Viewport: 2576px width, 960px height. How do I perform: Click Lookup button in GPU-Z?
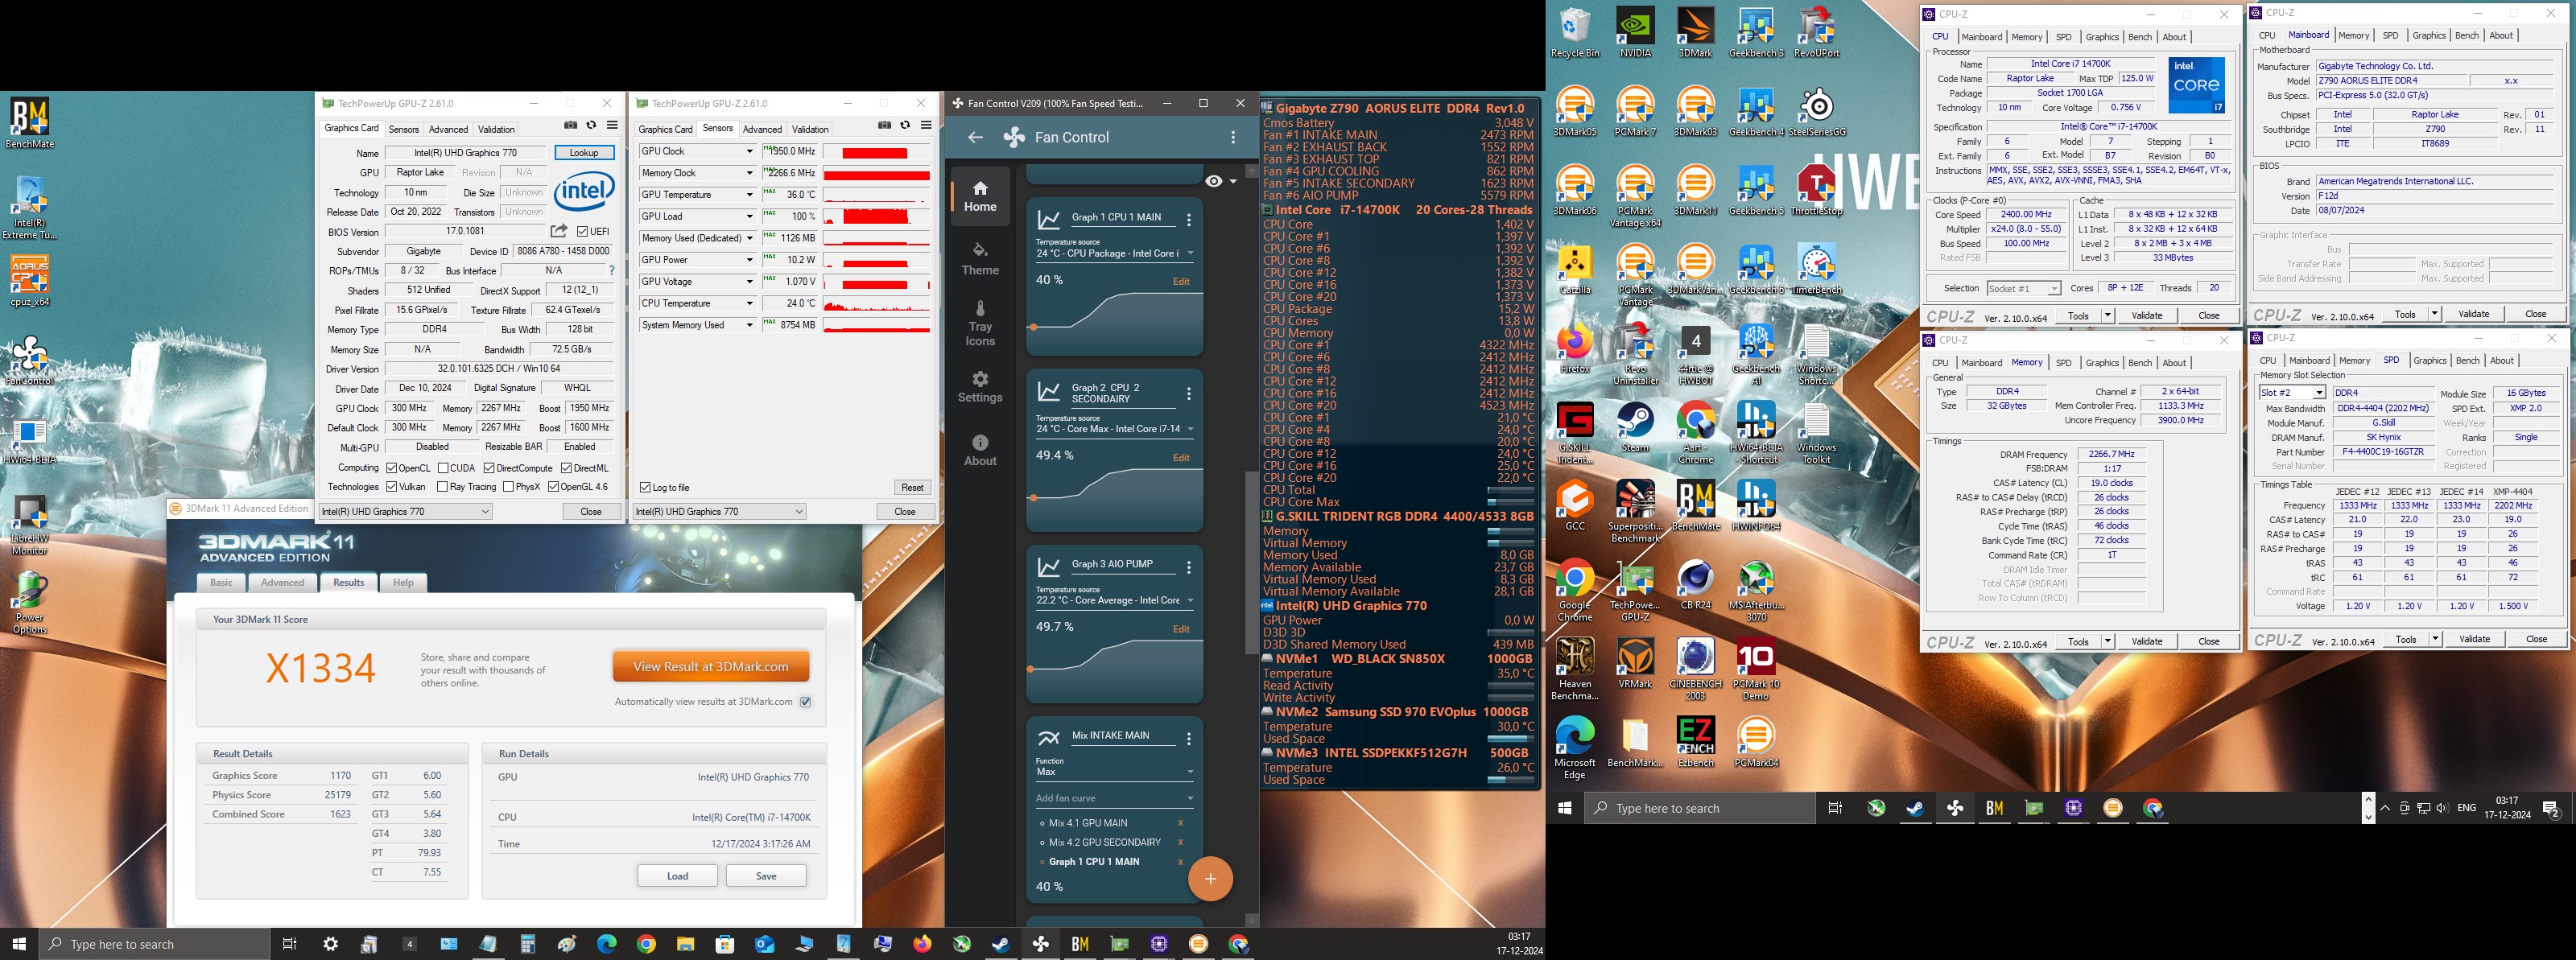pyautogui.click(x=584, y=153)
